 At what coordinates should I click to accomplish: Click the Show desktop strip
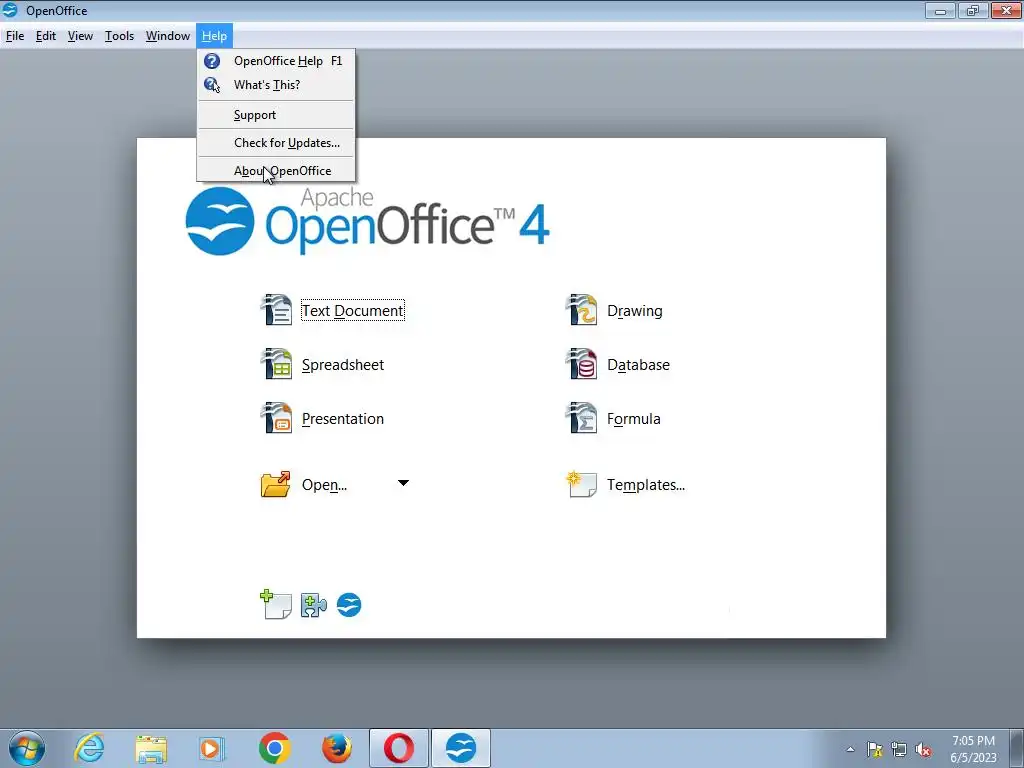point(1017,748)
